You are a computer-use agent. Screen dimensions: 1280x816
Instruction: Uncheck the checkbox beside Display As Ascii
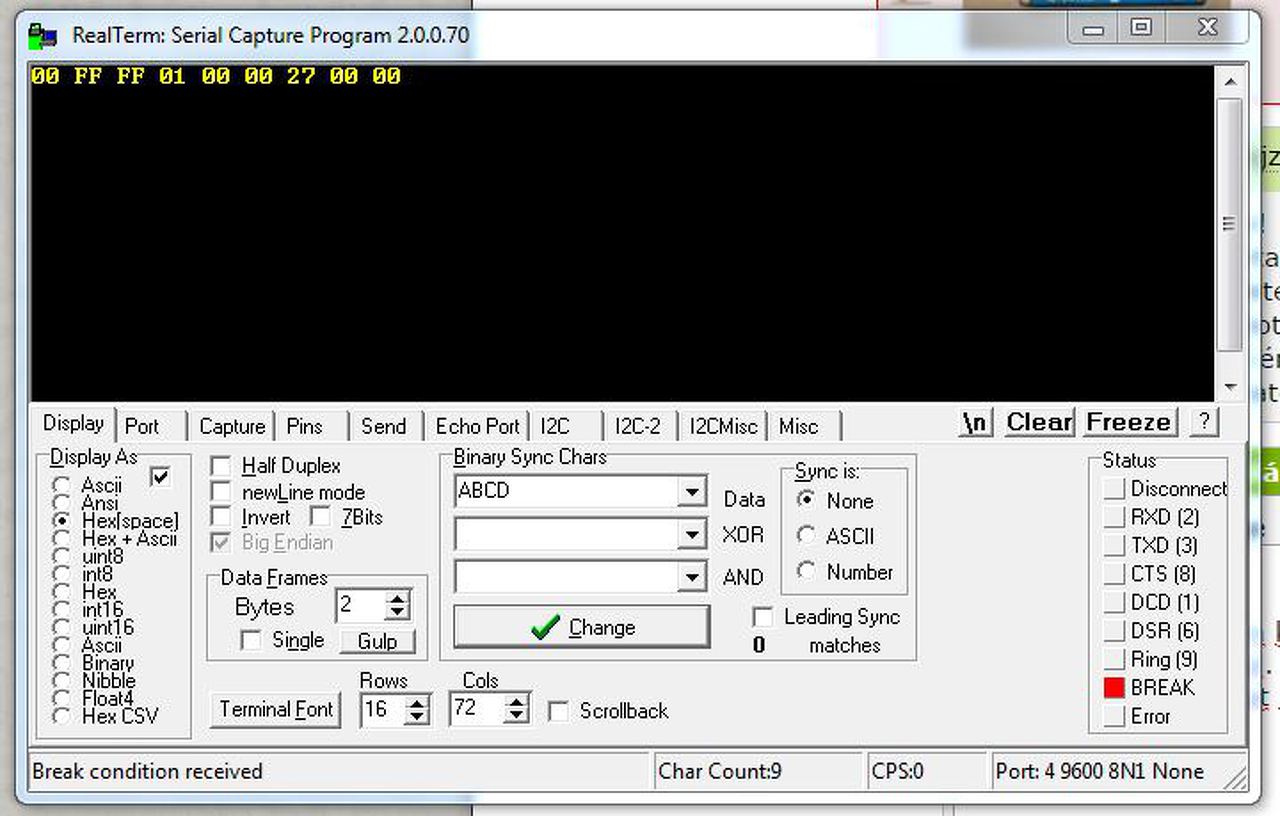coord(160,477)
